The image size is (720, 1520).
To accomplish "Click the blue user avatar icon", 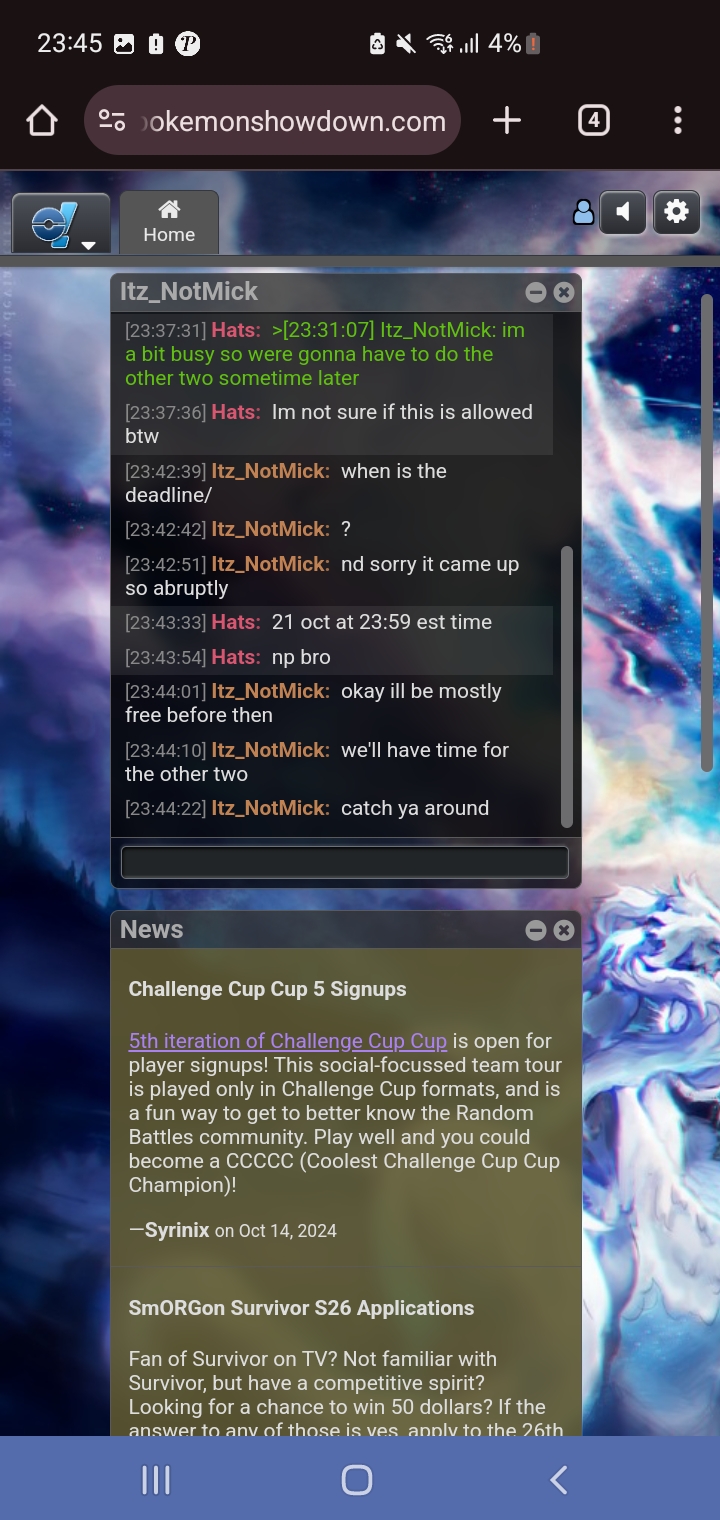I will (x=583, y=212).
